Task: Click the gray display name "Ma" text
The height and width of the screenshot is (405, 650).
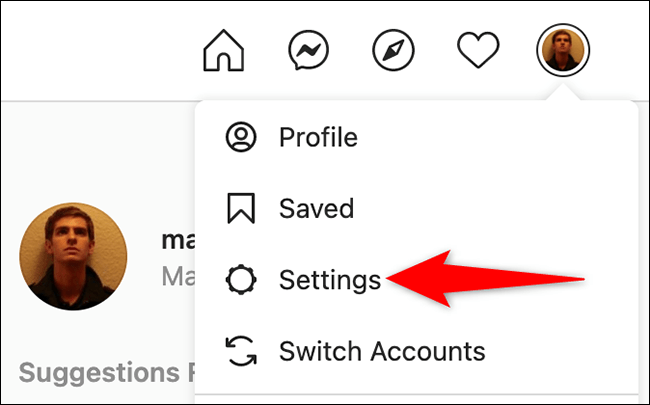Action: [178, 276]
